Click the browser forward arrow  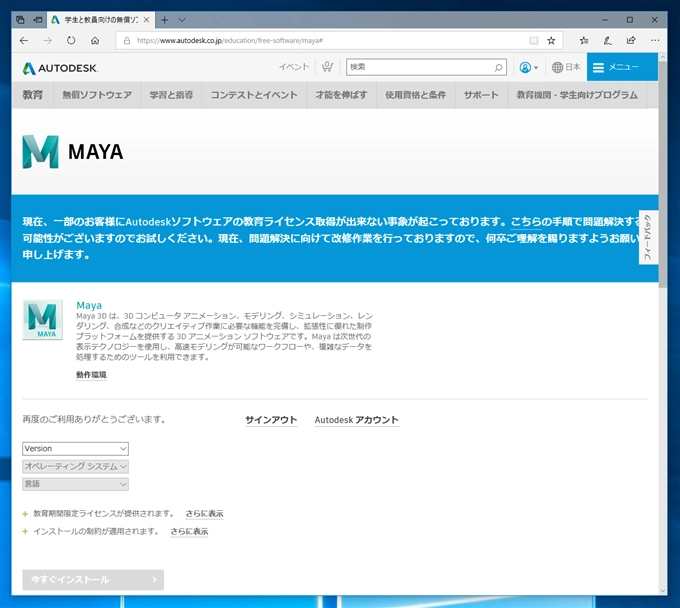(x=47, y=41)
